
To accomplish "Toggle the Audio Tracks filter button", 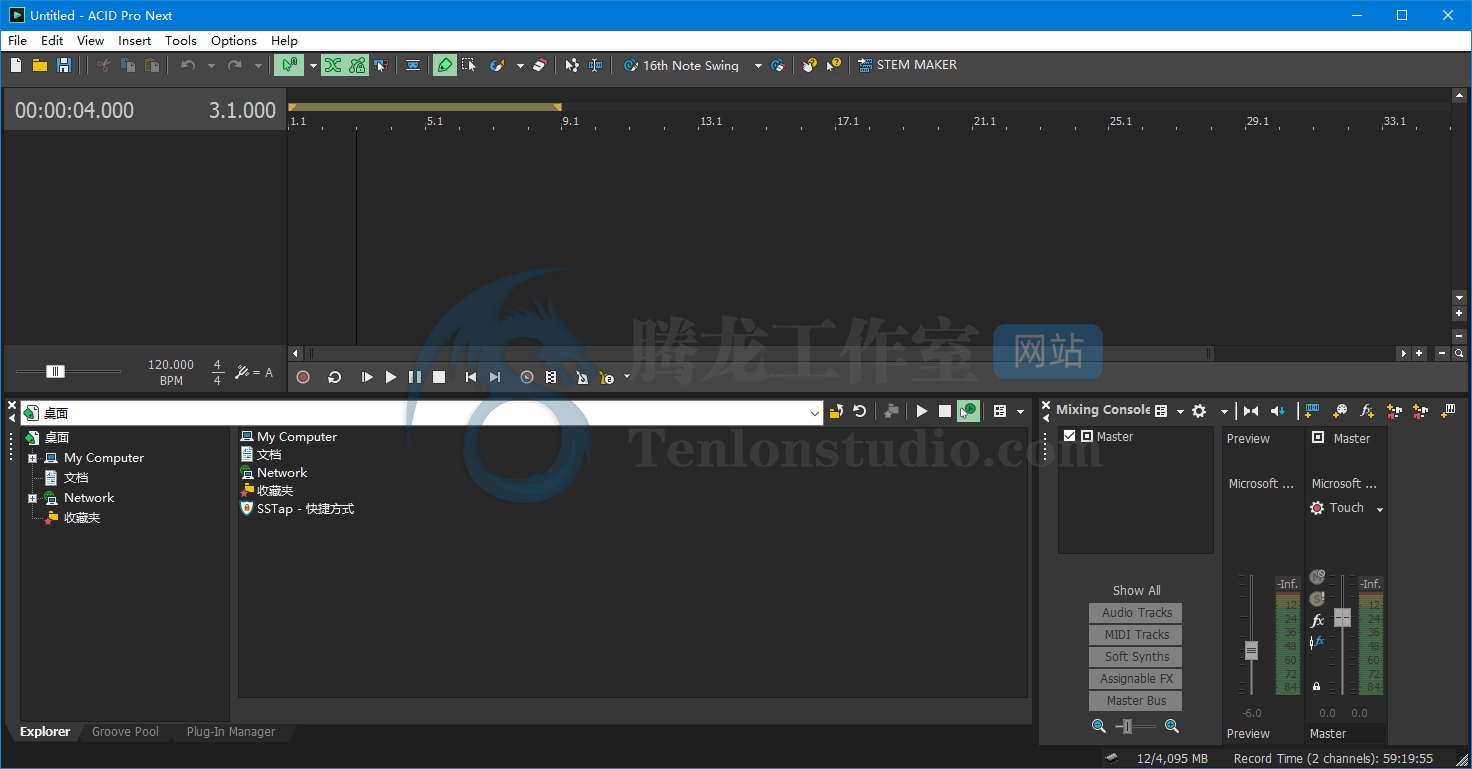I will click(1136, 613).
